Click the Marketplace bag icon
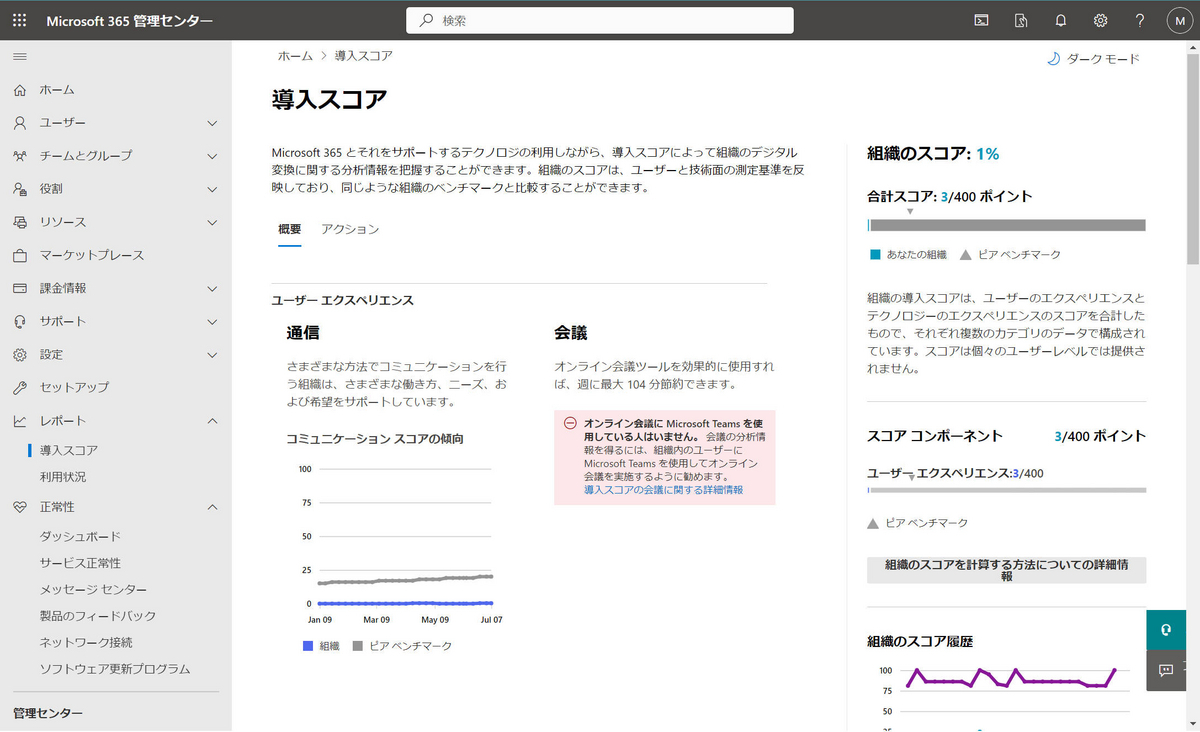Image resolution: width=1200 pixels, height=732 pixels. tap(20, 255)
